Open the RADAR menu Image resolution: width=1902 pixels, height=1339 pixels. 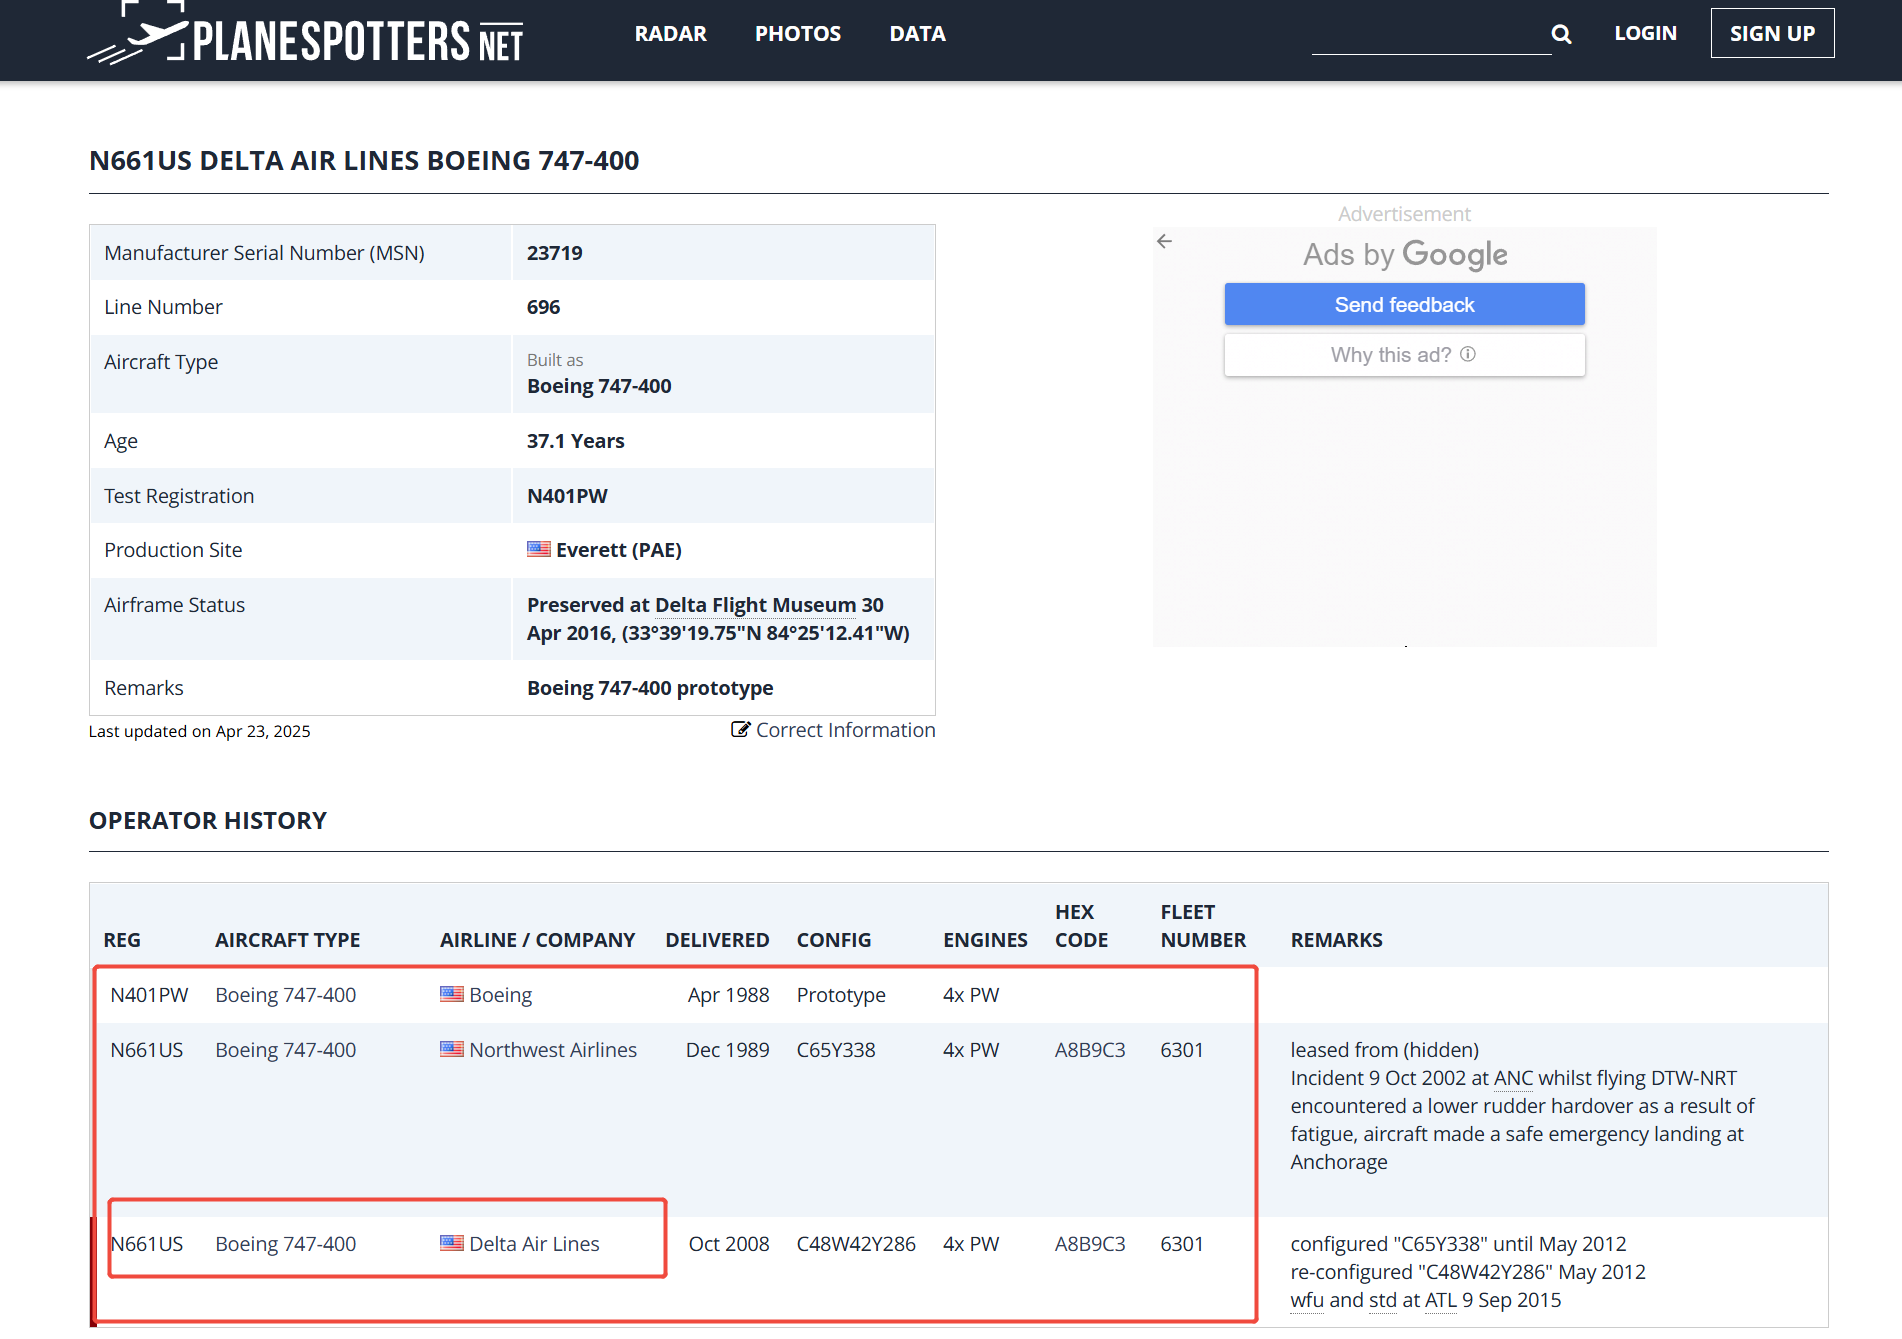coord(670,33)
